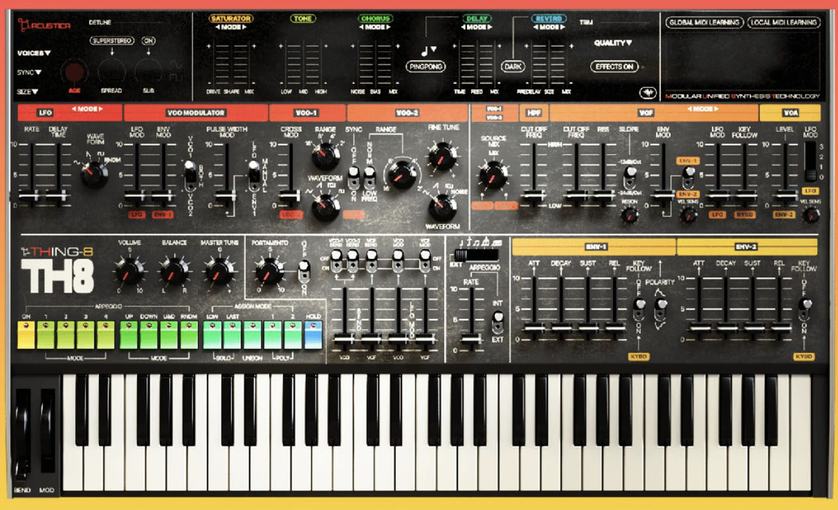Toggle the ENV-2 KEY FOLLOW switch

click(805, 310)
